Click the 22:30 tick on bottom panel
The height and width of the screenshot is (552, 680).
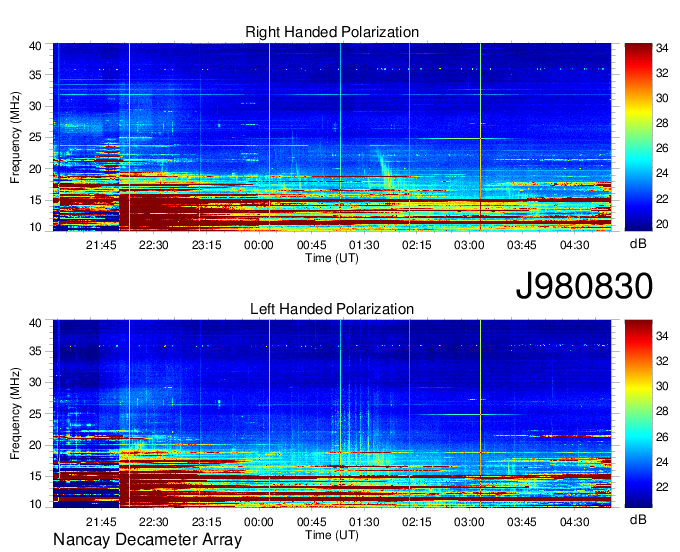pyautogui.click(x=154, y=522)
